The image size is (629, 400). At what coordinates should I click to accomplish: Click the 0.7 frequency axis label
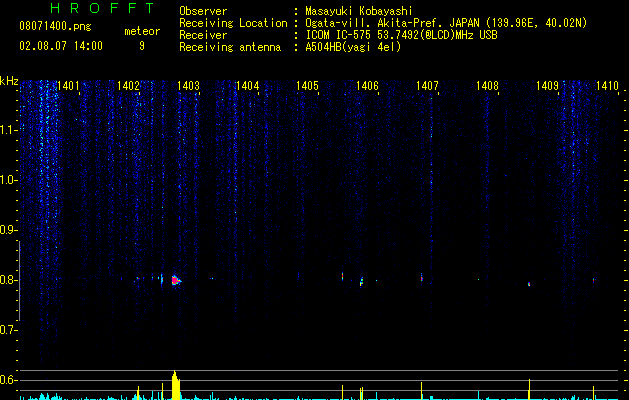coord(8,330)
